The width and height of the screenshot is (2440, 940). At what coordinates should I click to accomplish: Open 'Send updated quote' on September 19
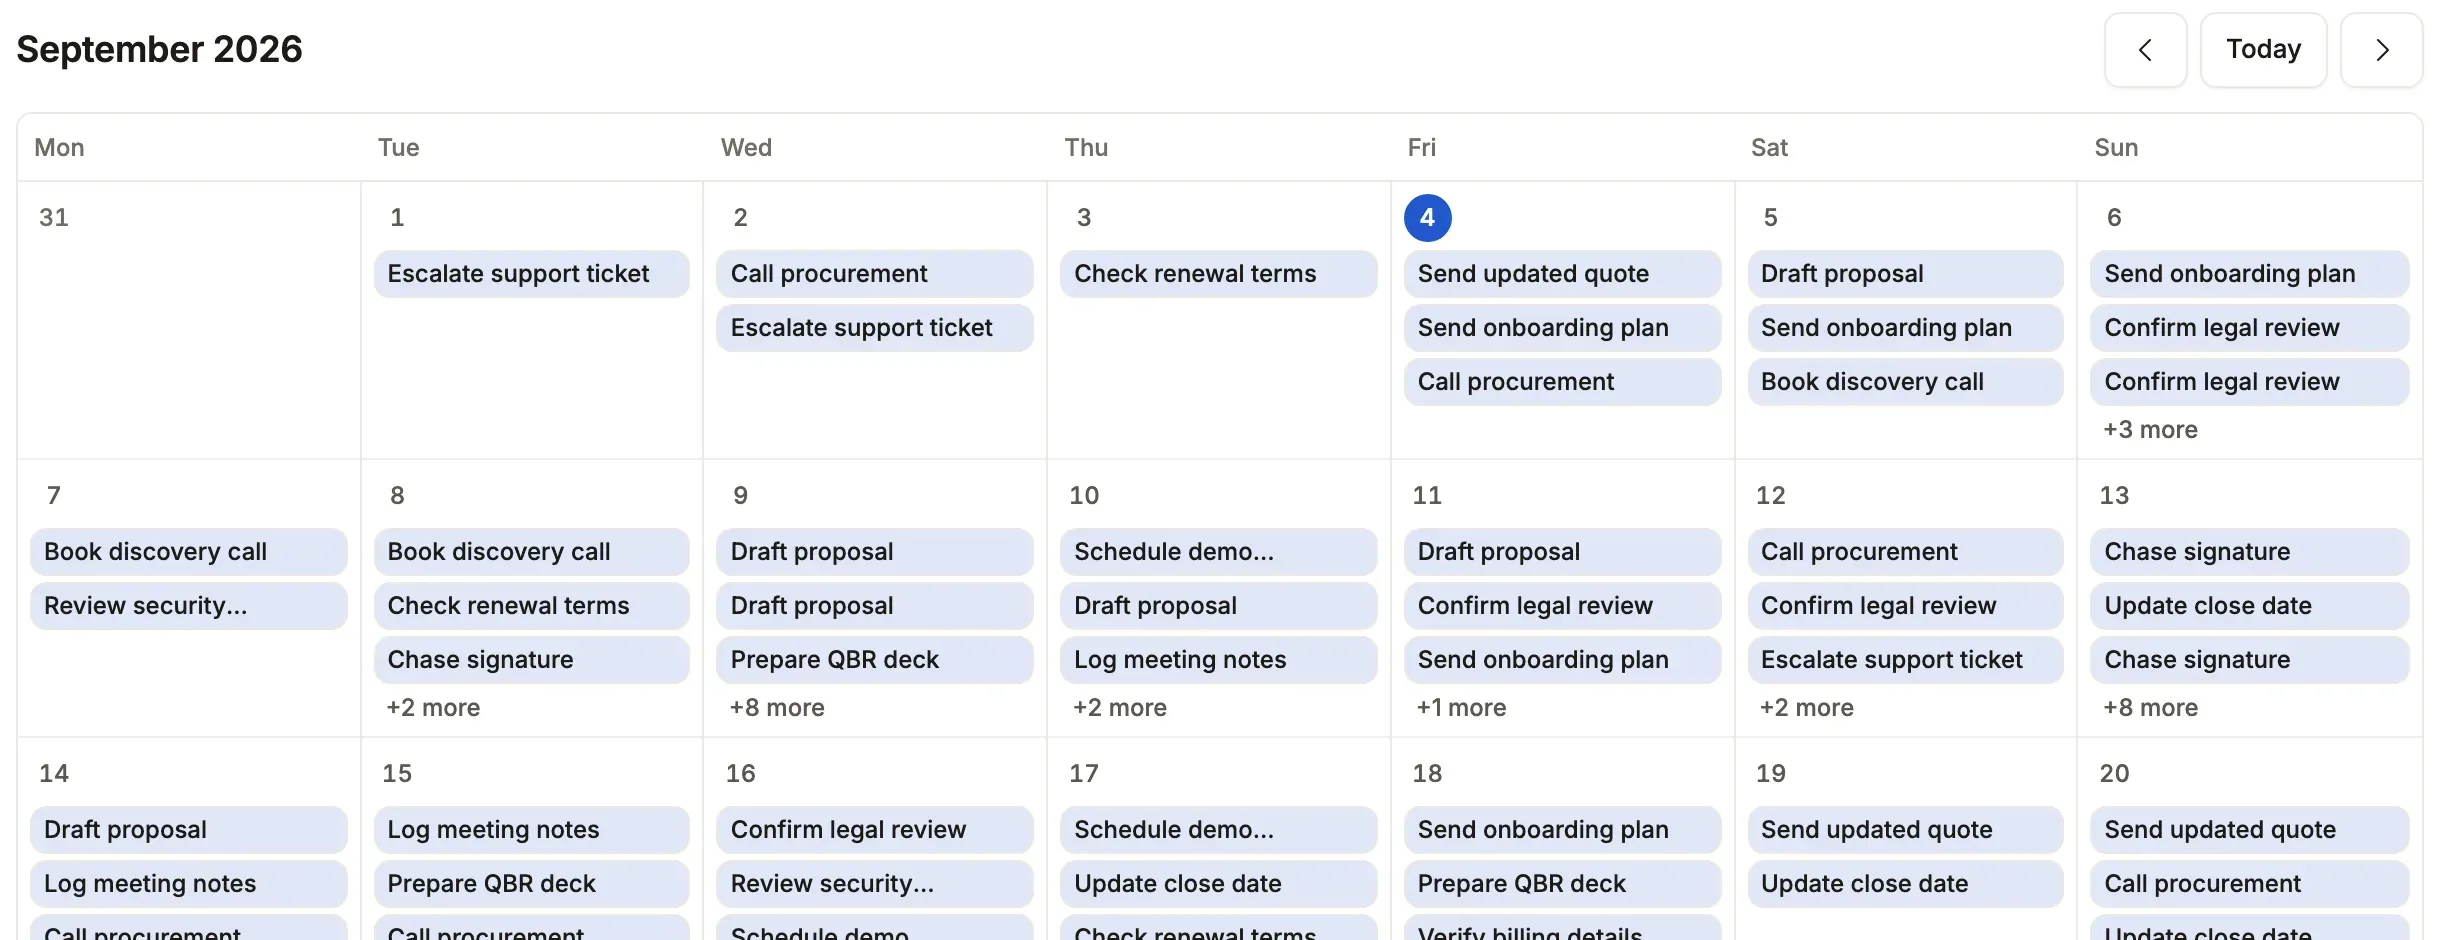point(1905,830)
